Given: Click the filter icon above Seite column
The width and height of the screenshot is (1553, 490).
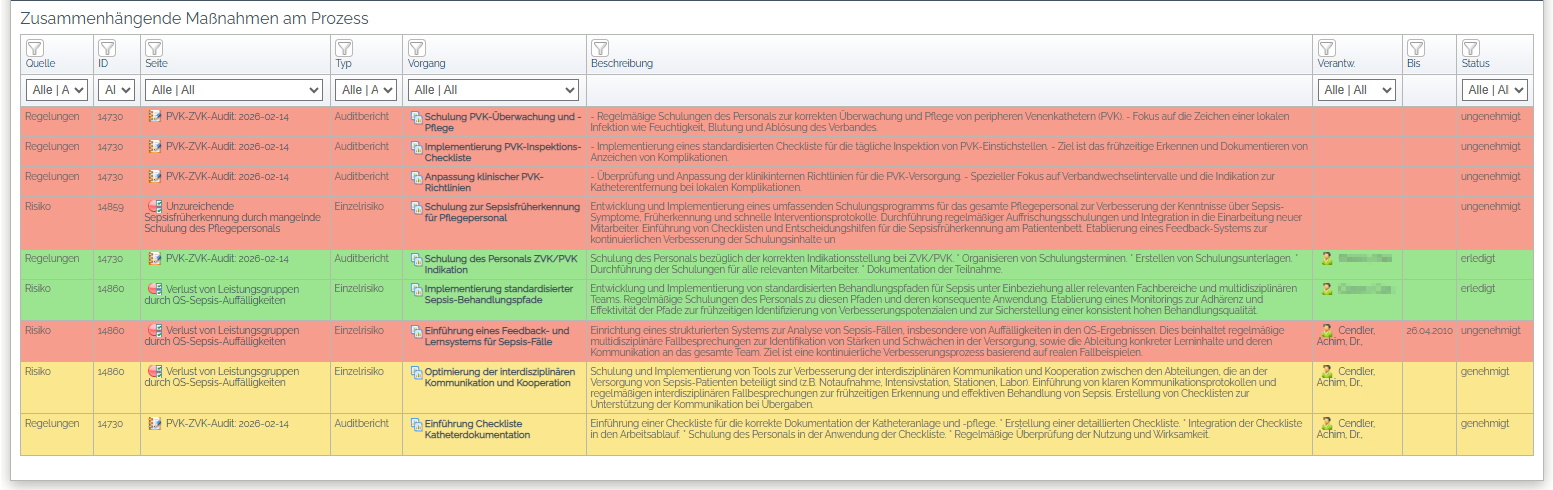Looking at the screenshot, I should [x=154, y=48].
